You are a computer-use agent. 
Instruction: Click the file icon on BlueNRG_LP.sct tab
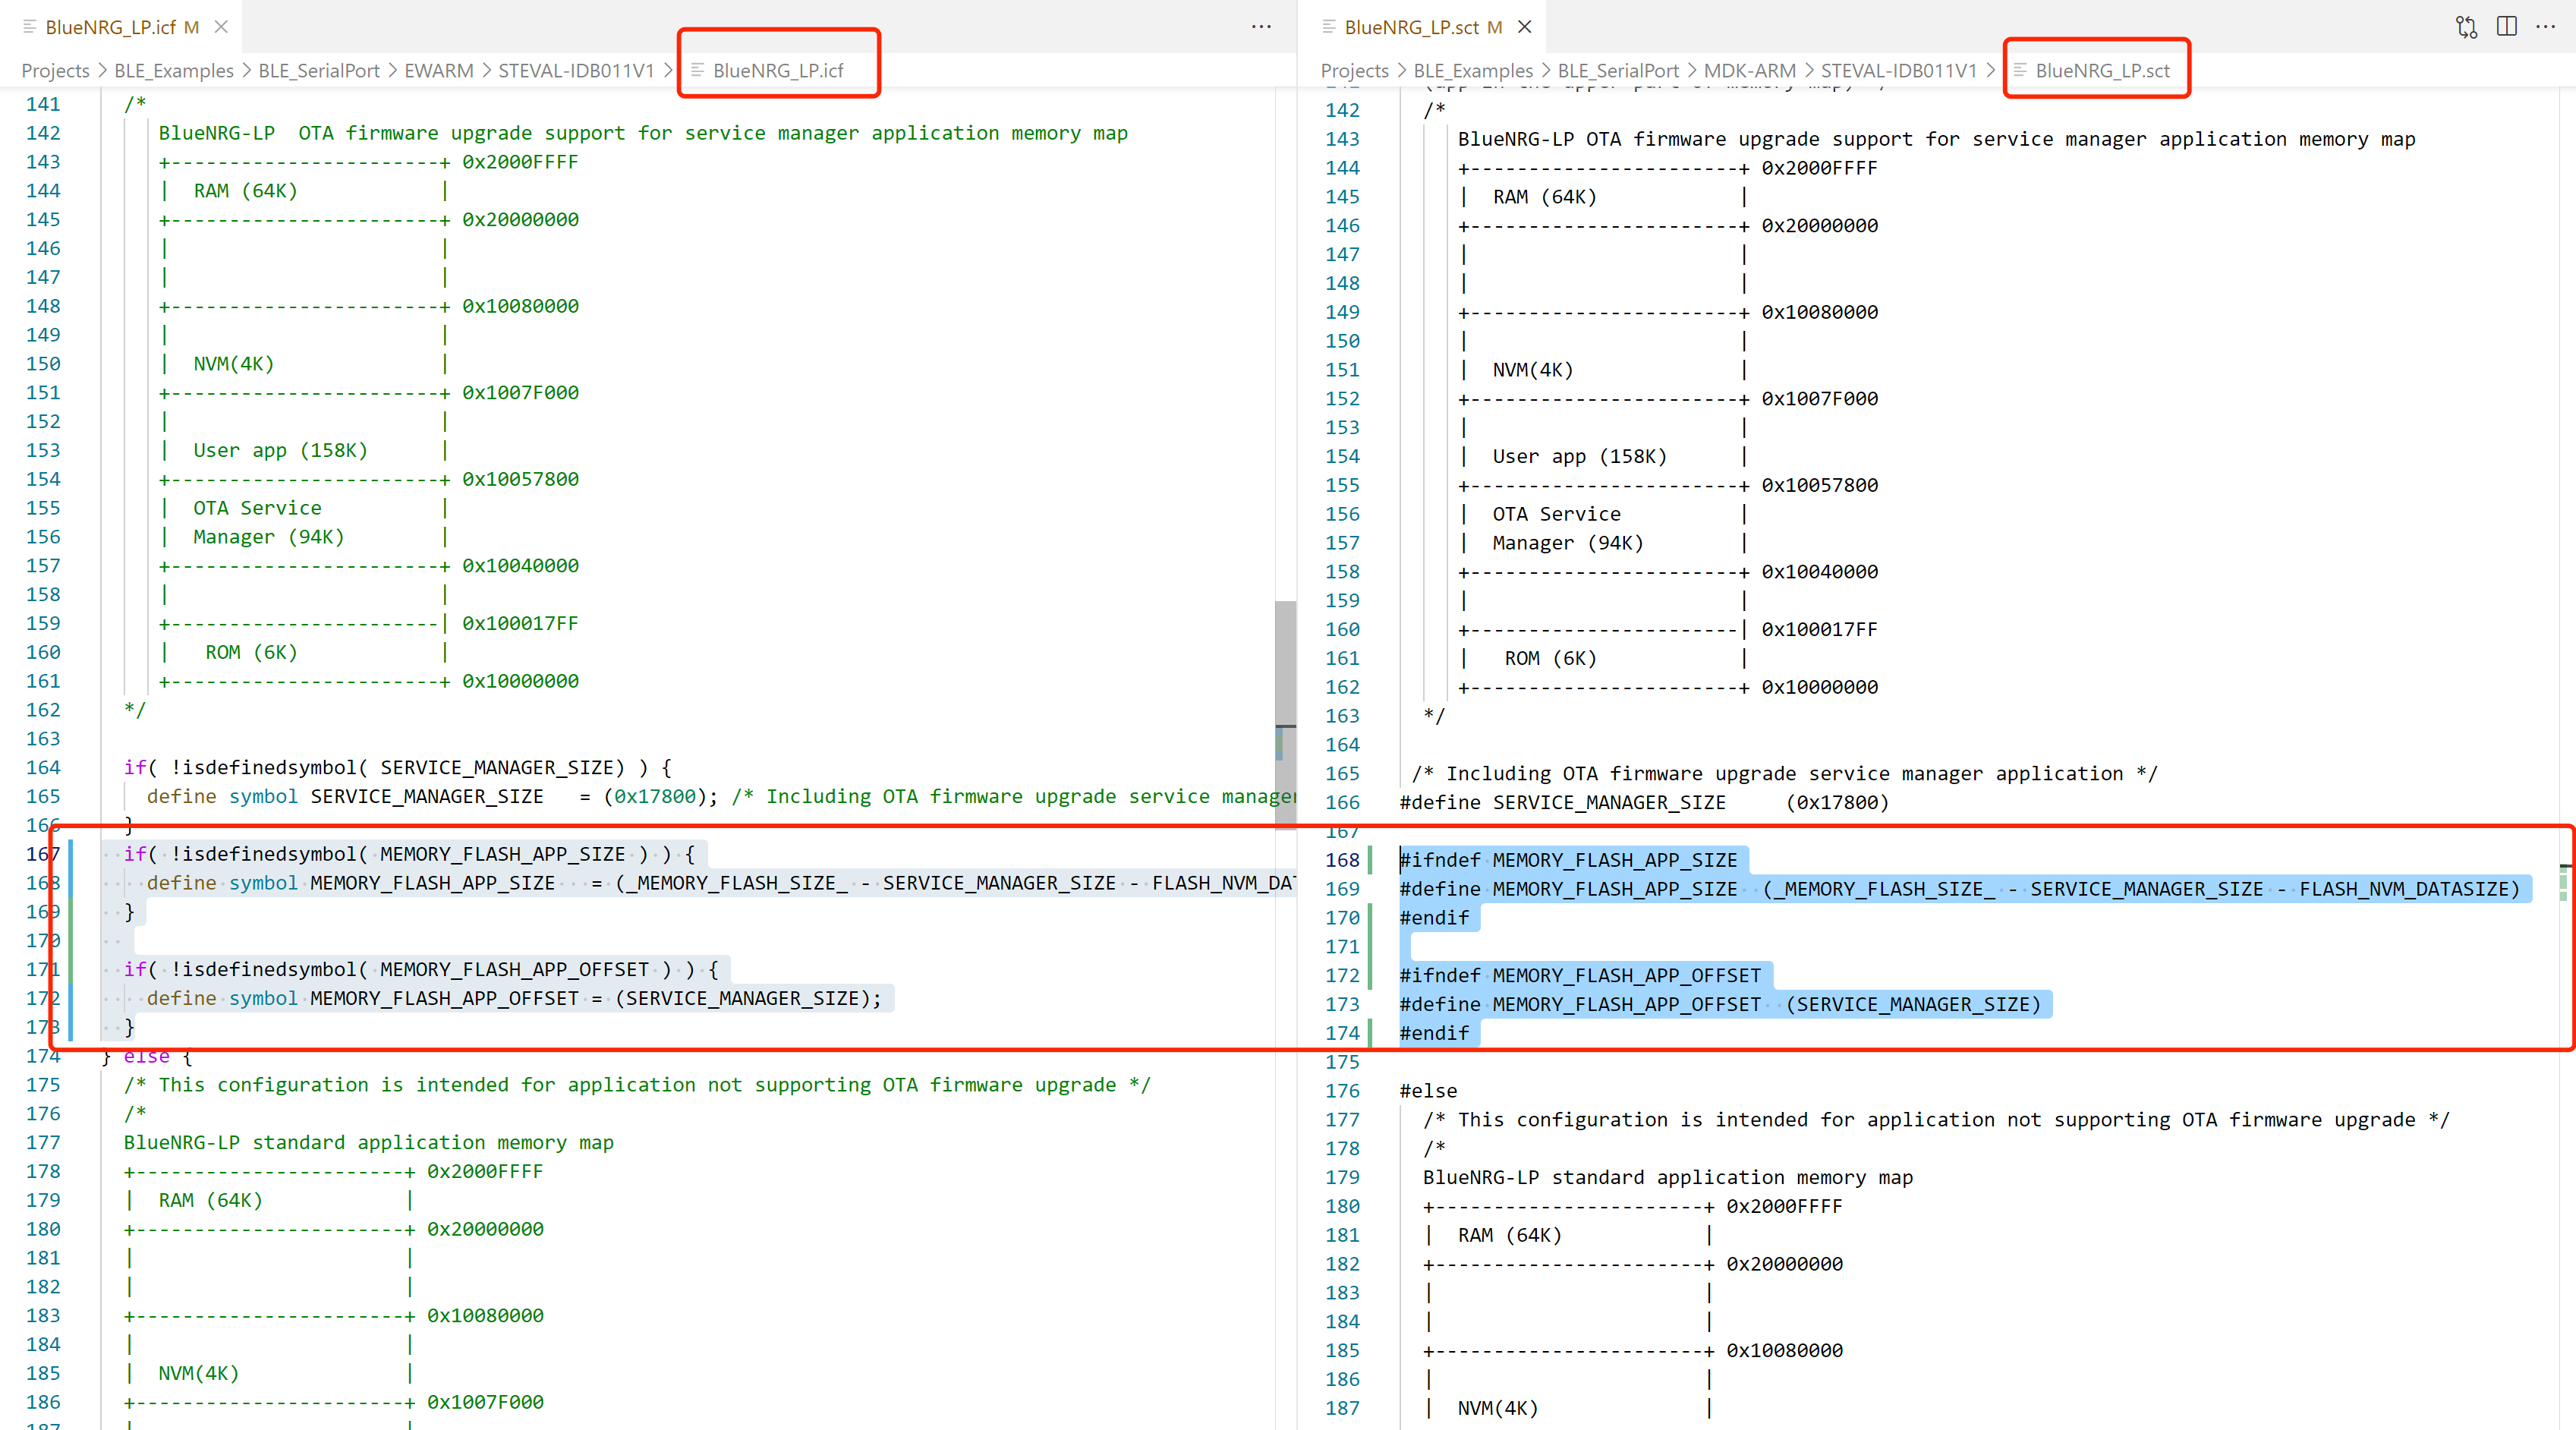1328,27
